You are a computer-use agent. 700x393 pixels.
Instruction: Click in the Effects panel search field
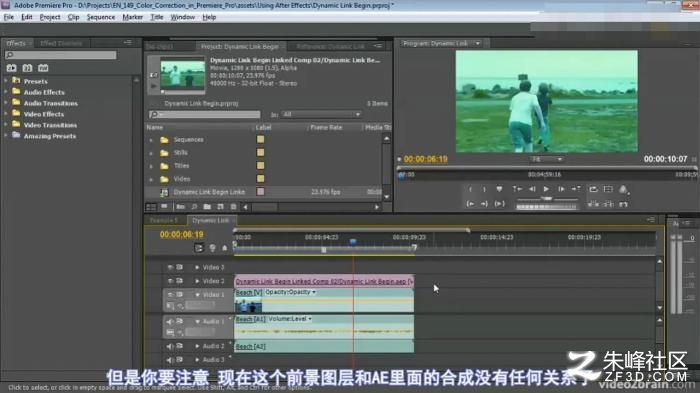tap(61, 55)
